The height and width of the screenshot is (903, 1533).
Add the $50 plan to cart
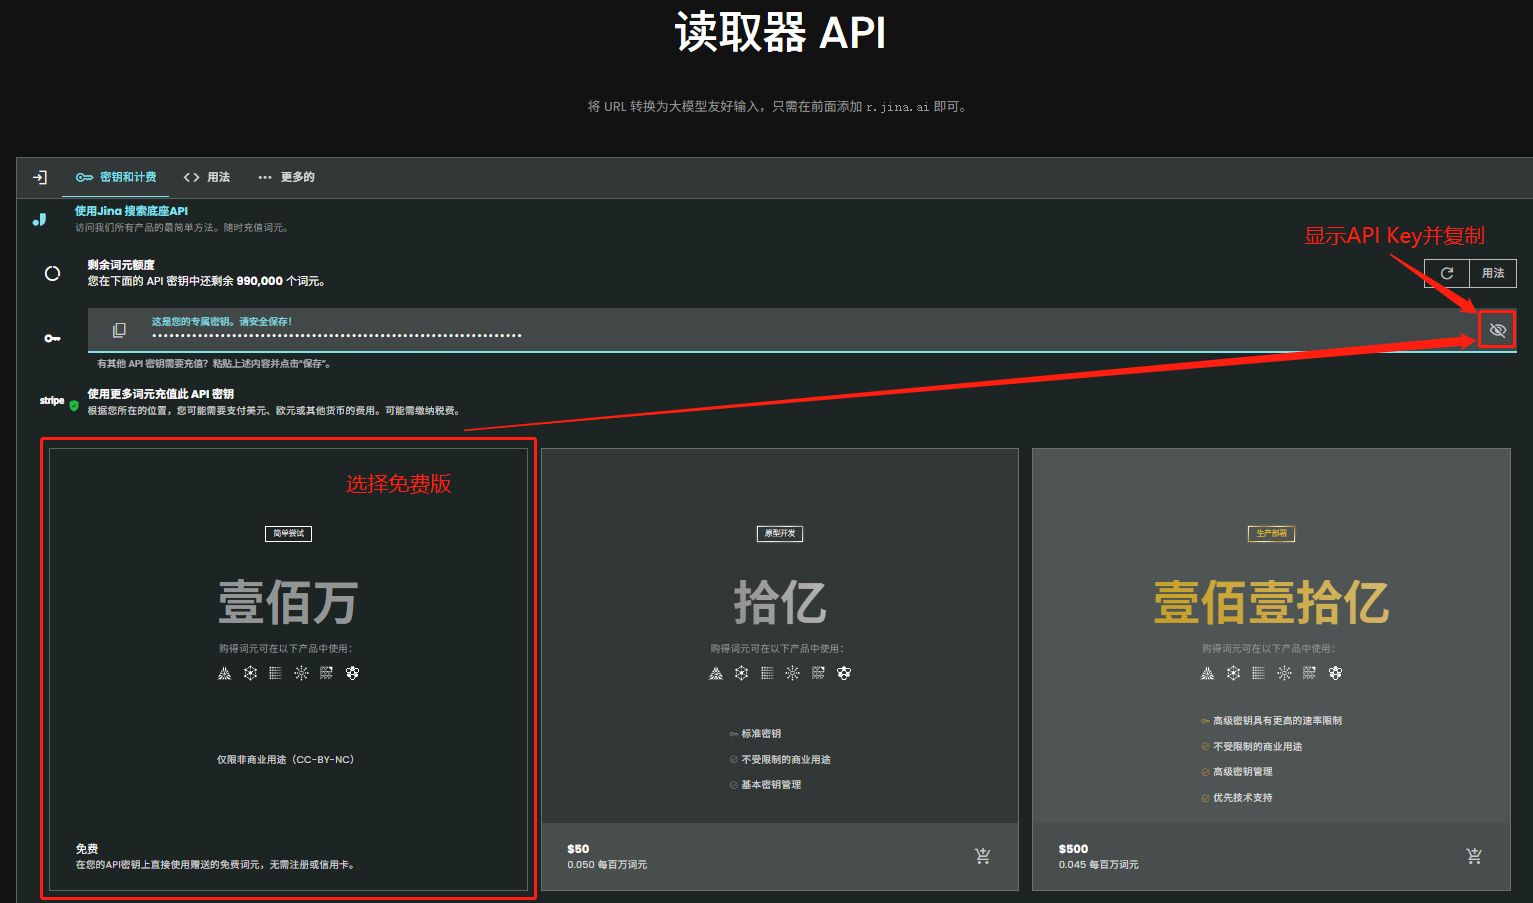982,856
